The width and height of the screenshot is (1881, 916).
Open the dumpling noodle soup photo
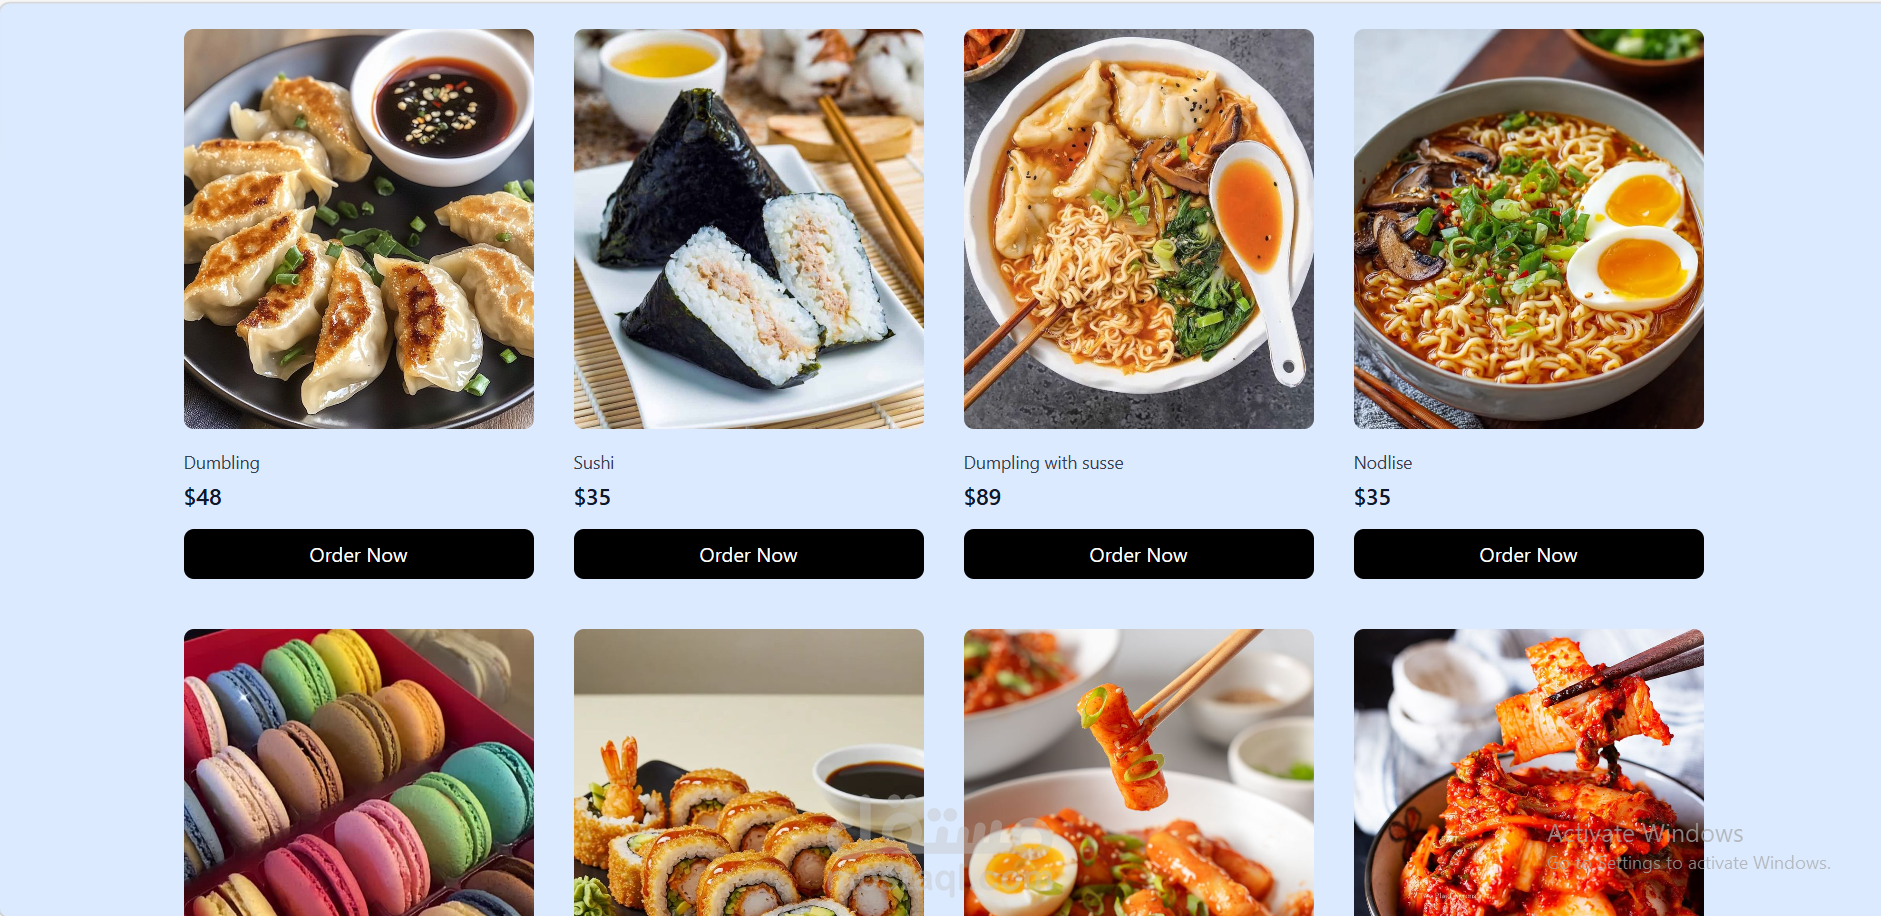(x=1138, y=229)
